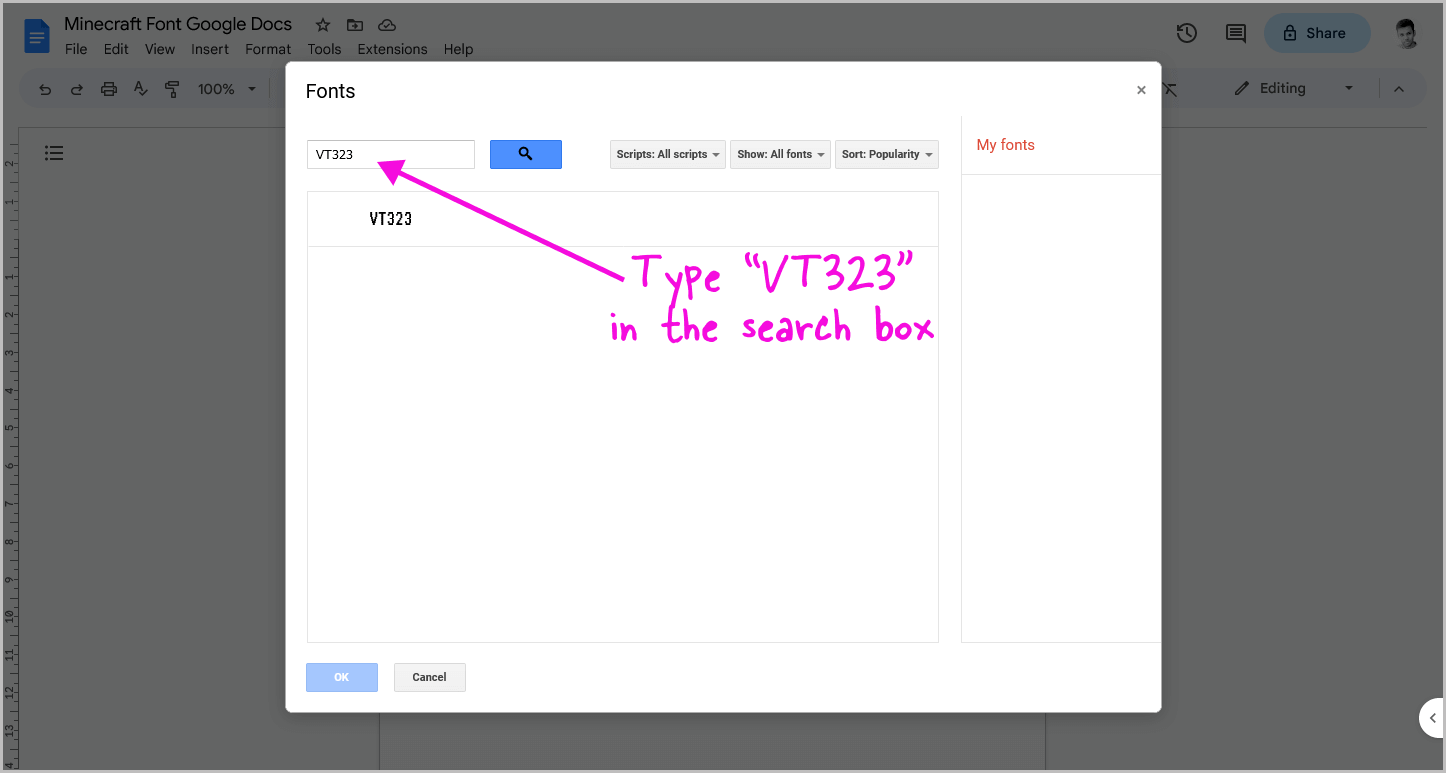Click the Cancel button

pos(429,677)
